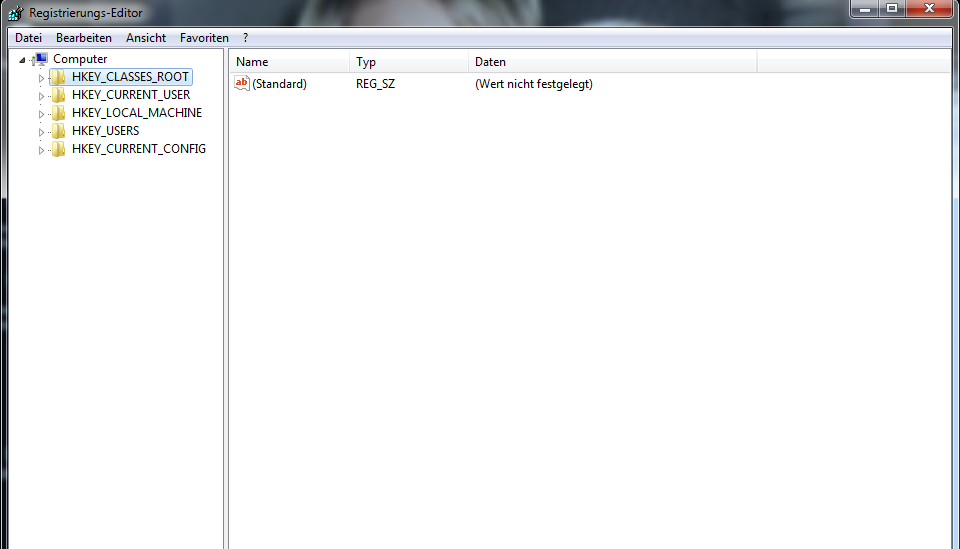Select the HKEY_USERS label
The height and width of the screenshot is (549, 960).
click(106, 131)
